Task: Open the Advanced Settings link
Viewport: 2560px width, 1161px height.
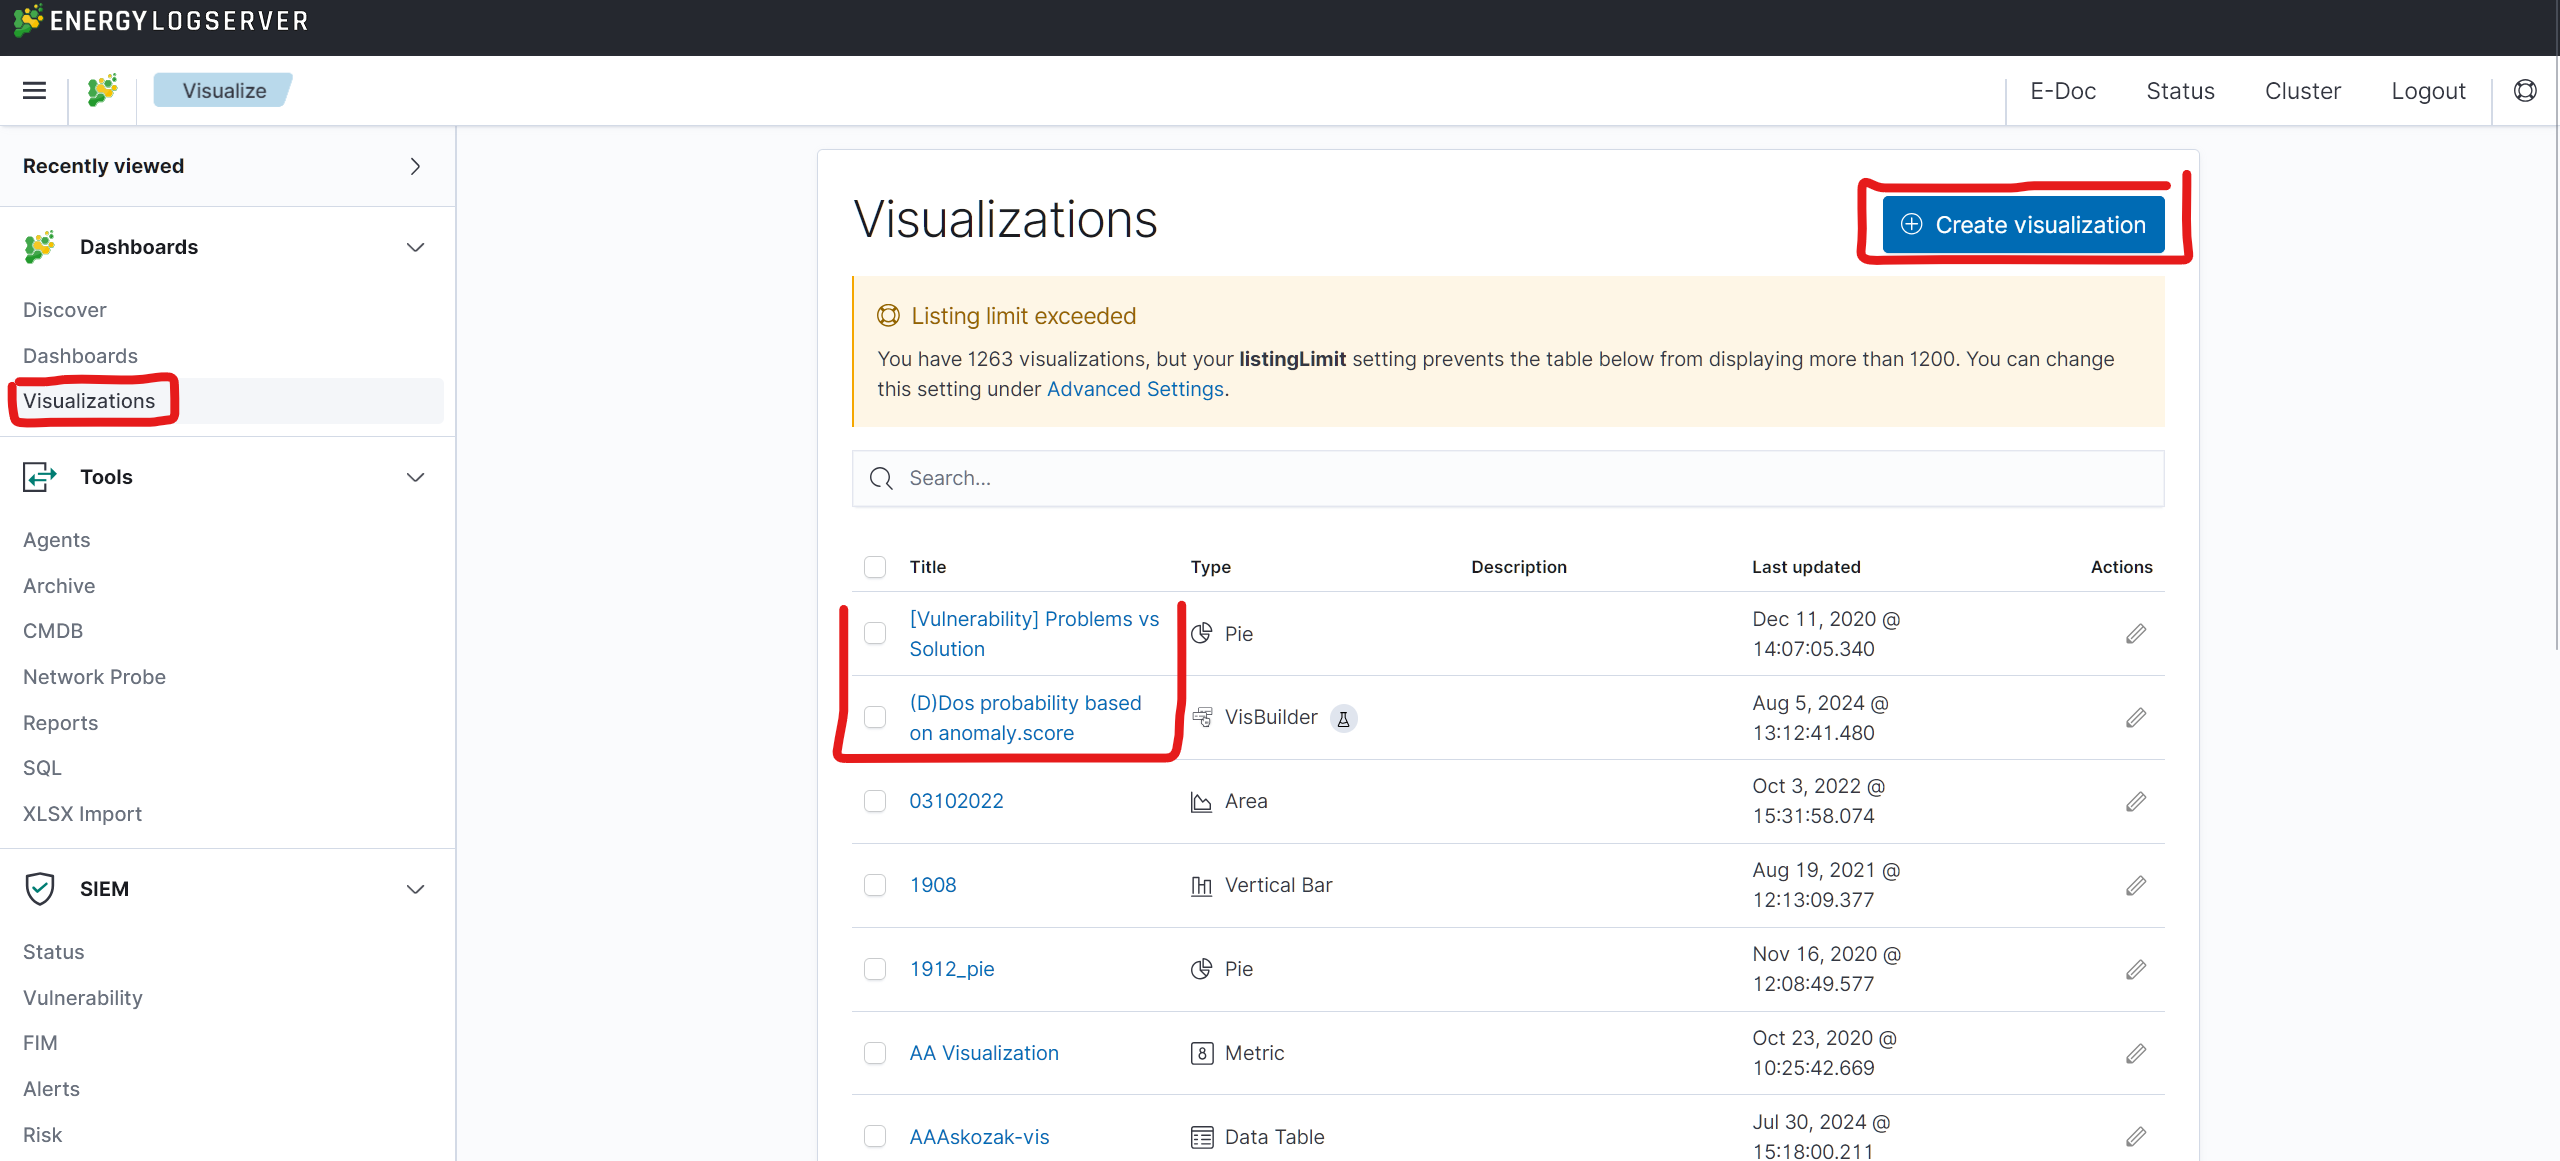Action: click(x=1135, y=389)
